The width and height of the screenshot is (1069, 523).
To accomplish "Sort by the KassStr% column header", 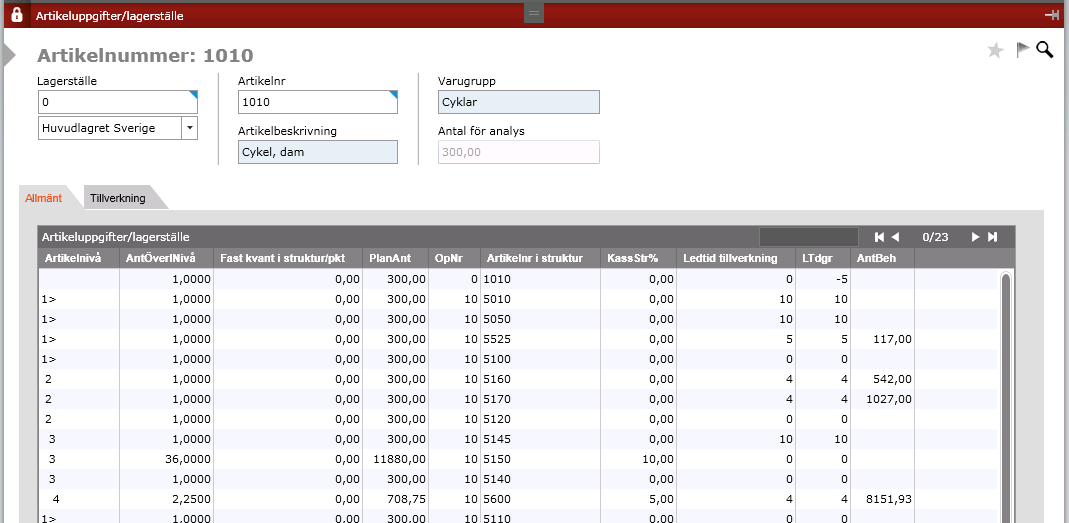I will pos(638,258).
